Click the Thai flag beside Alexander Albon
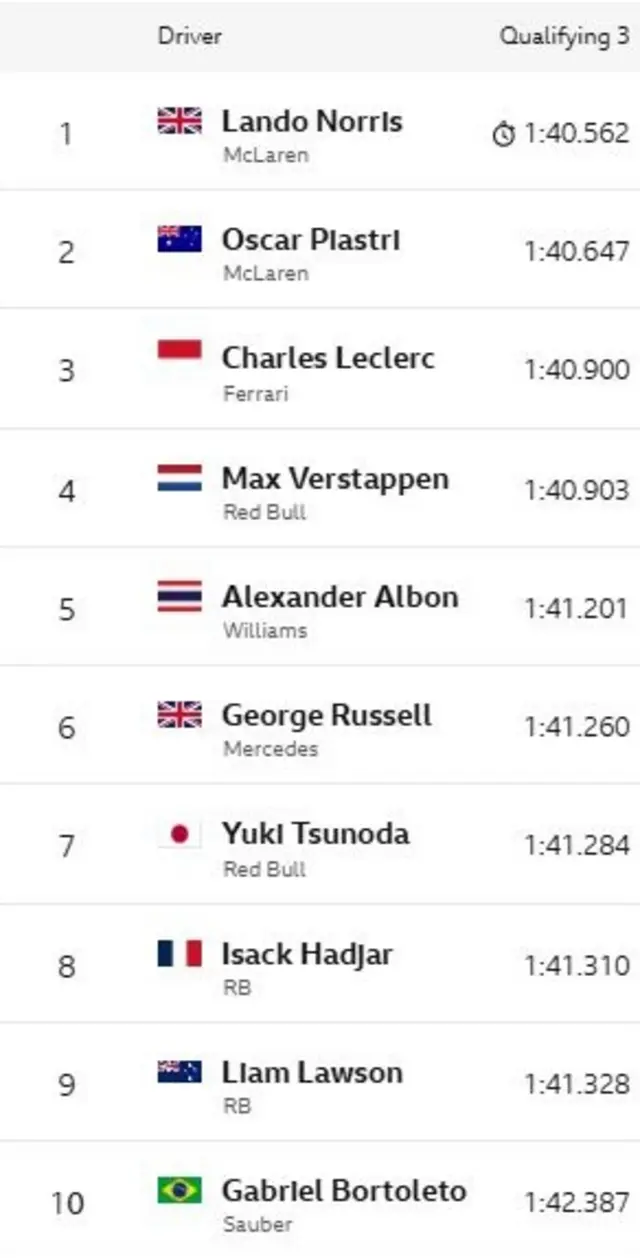Viewport: 640px width, 1258px height. [x=180, y=596]
